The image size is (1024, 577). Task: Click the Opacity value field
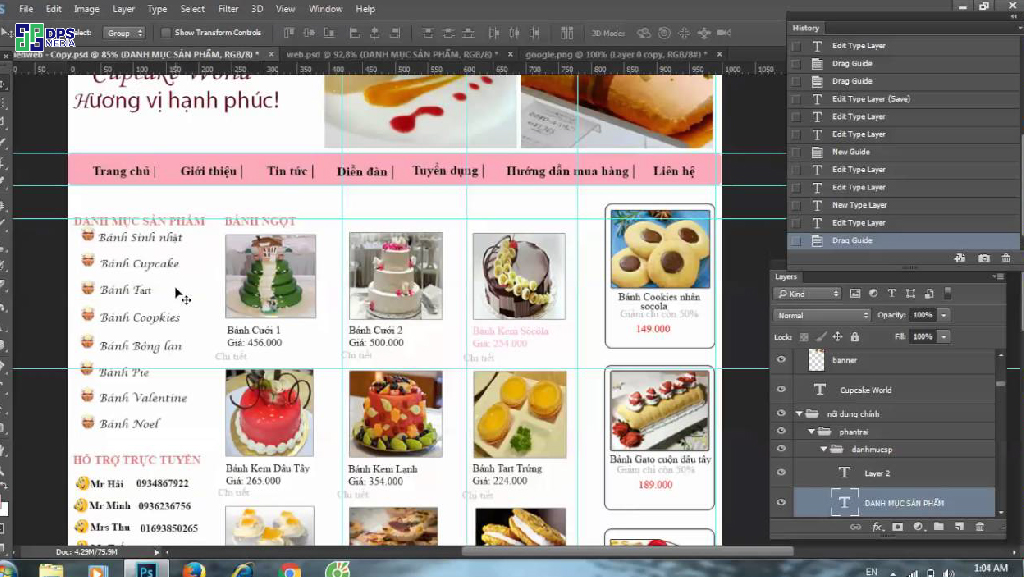point(923,315)
